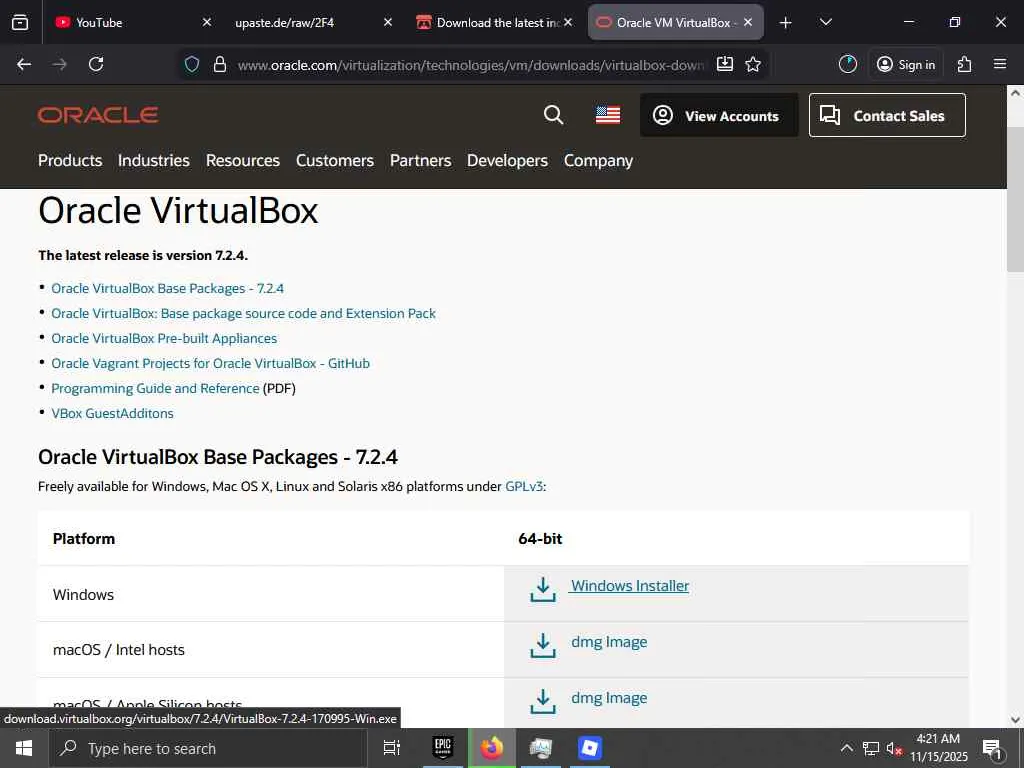Go back to the previous page

click(x=24, y=64)
